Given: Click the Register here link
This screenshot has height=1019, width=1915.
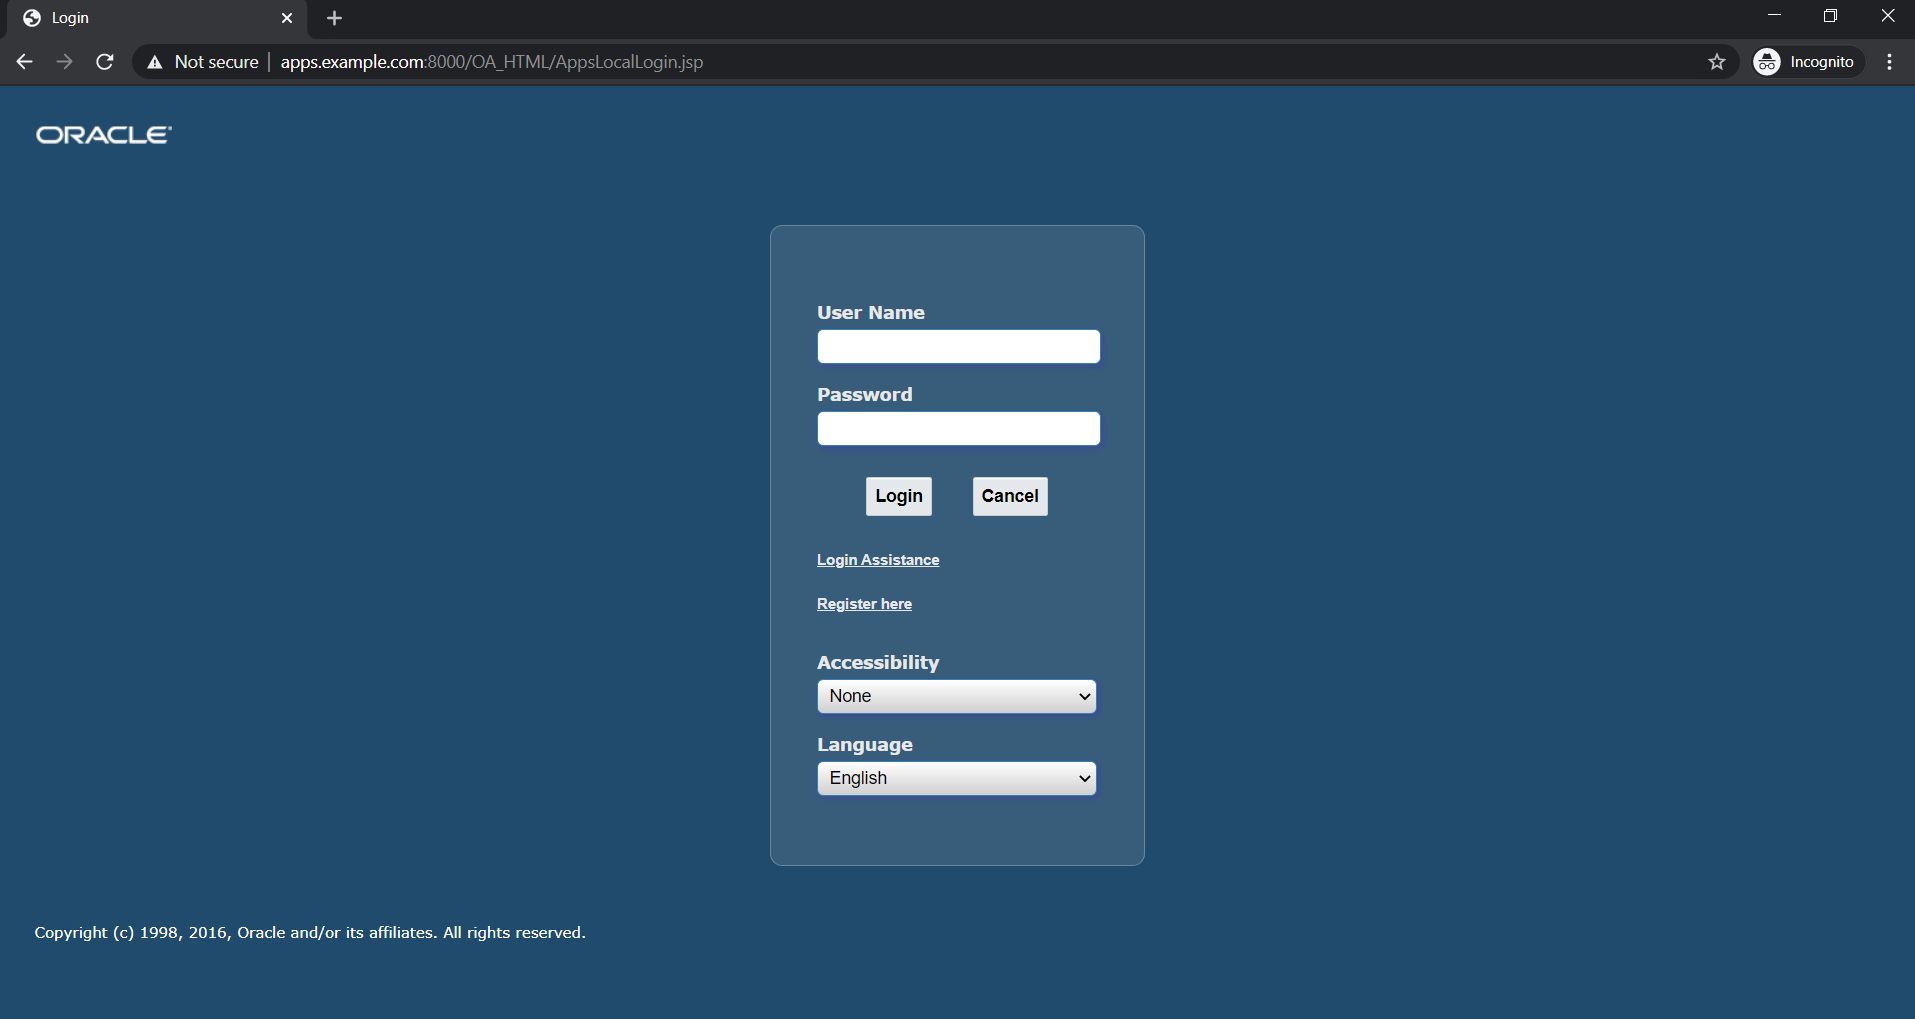Looking at the screenshot, I should point(864,603).
